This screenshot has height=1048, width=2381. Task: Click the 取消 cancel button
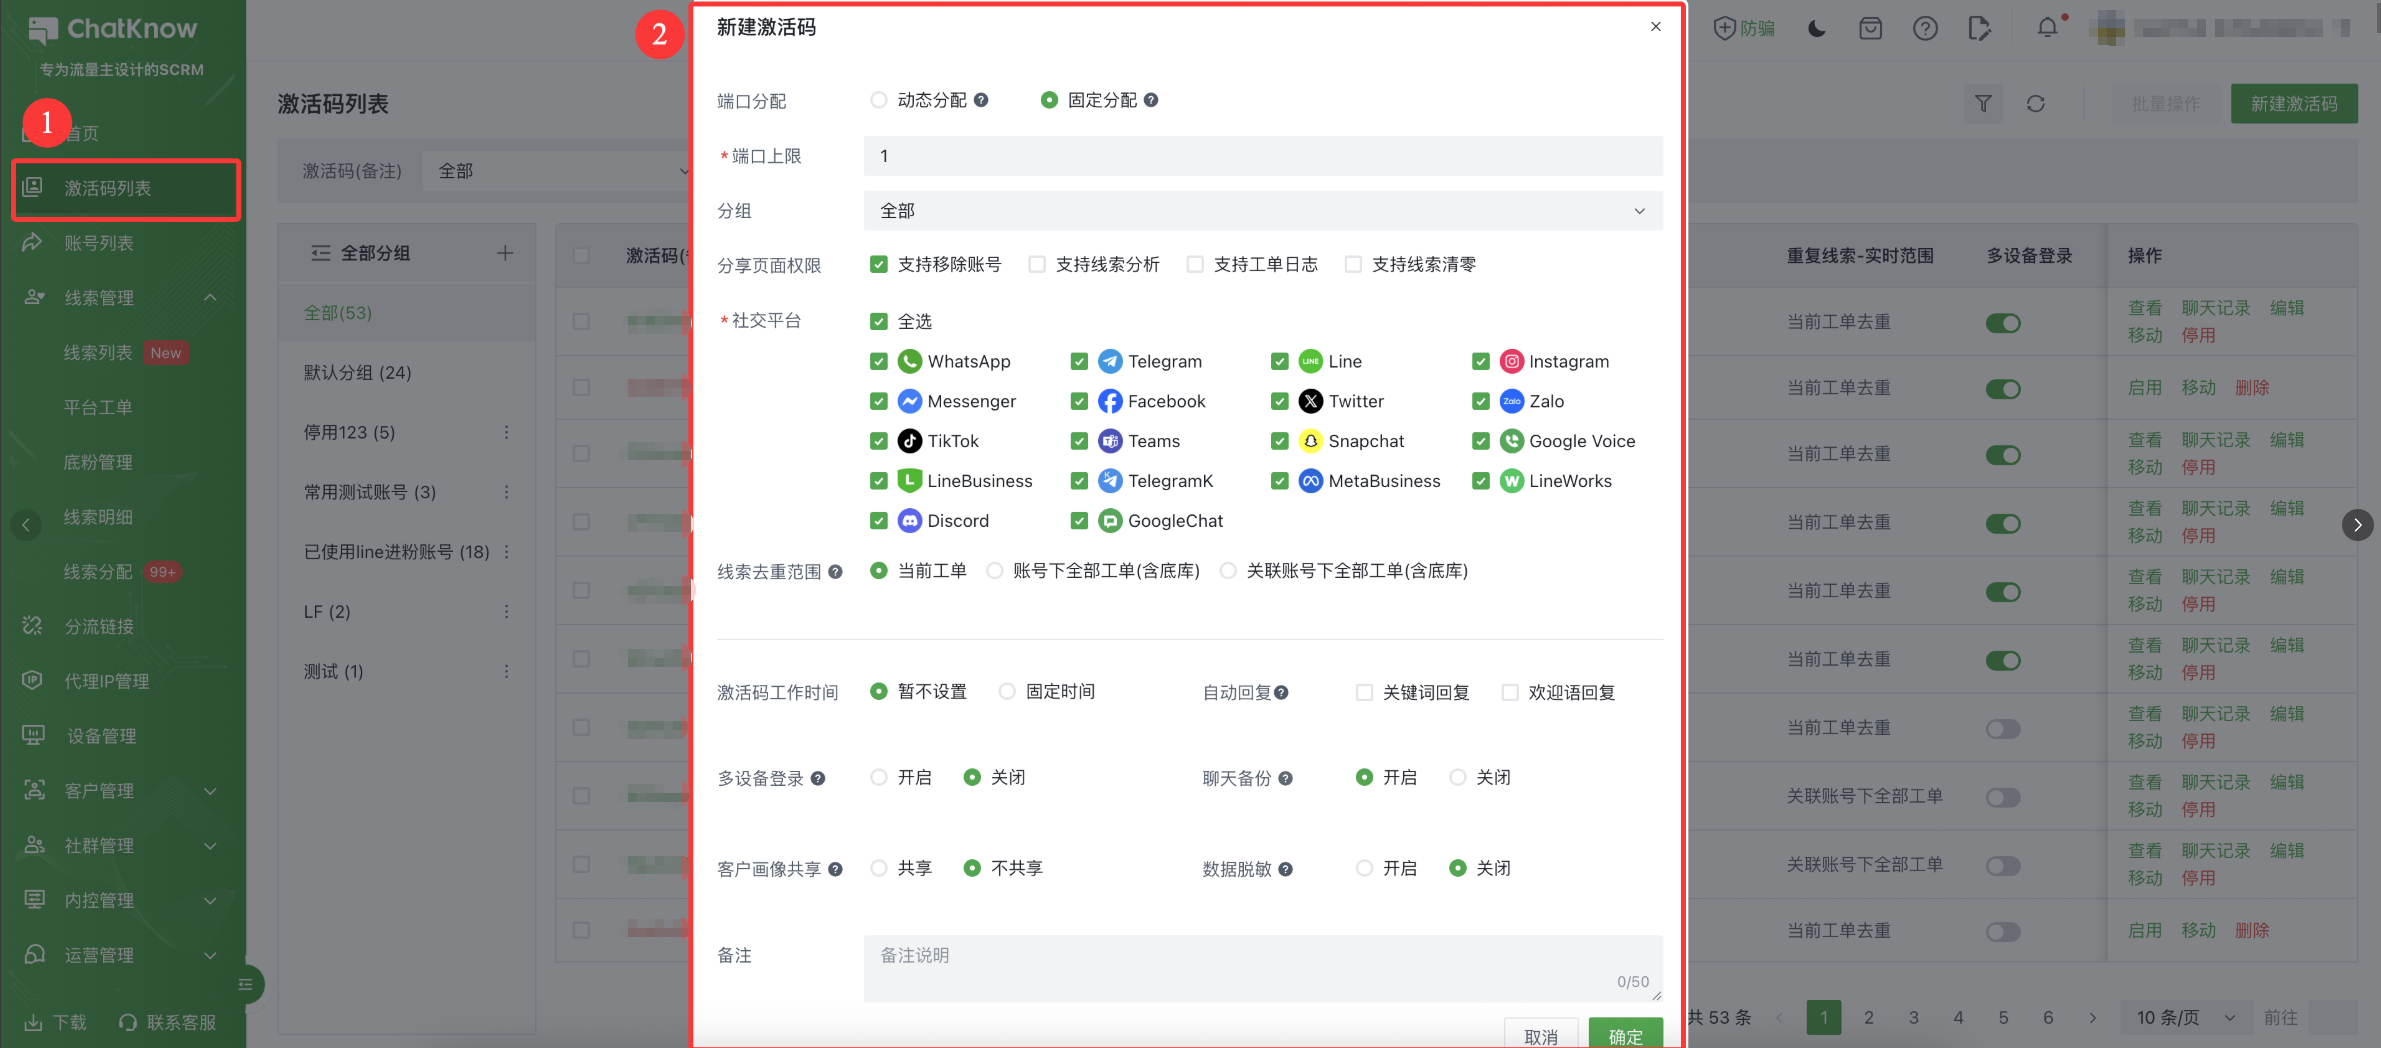(1540, 1035)
